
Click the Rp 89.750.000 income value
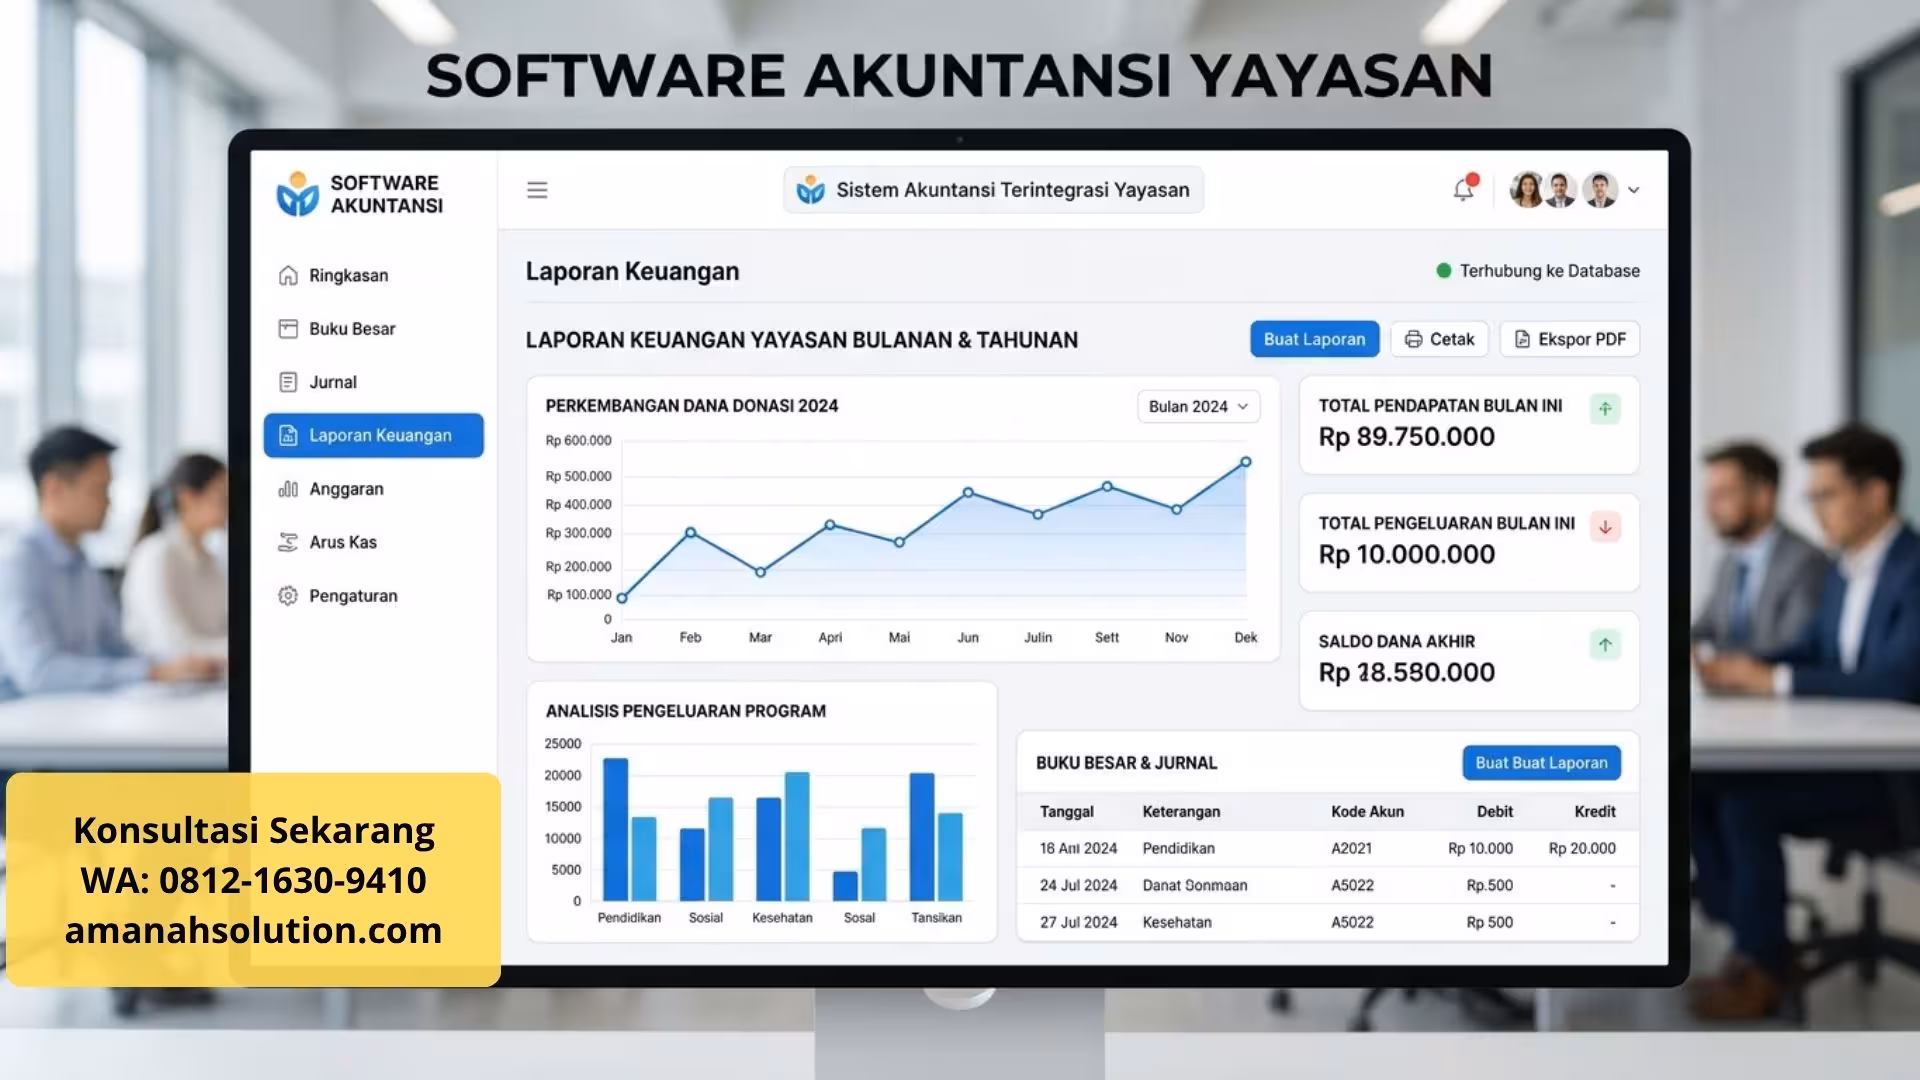pos(1406,437)
